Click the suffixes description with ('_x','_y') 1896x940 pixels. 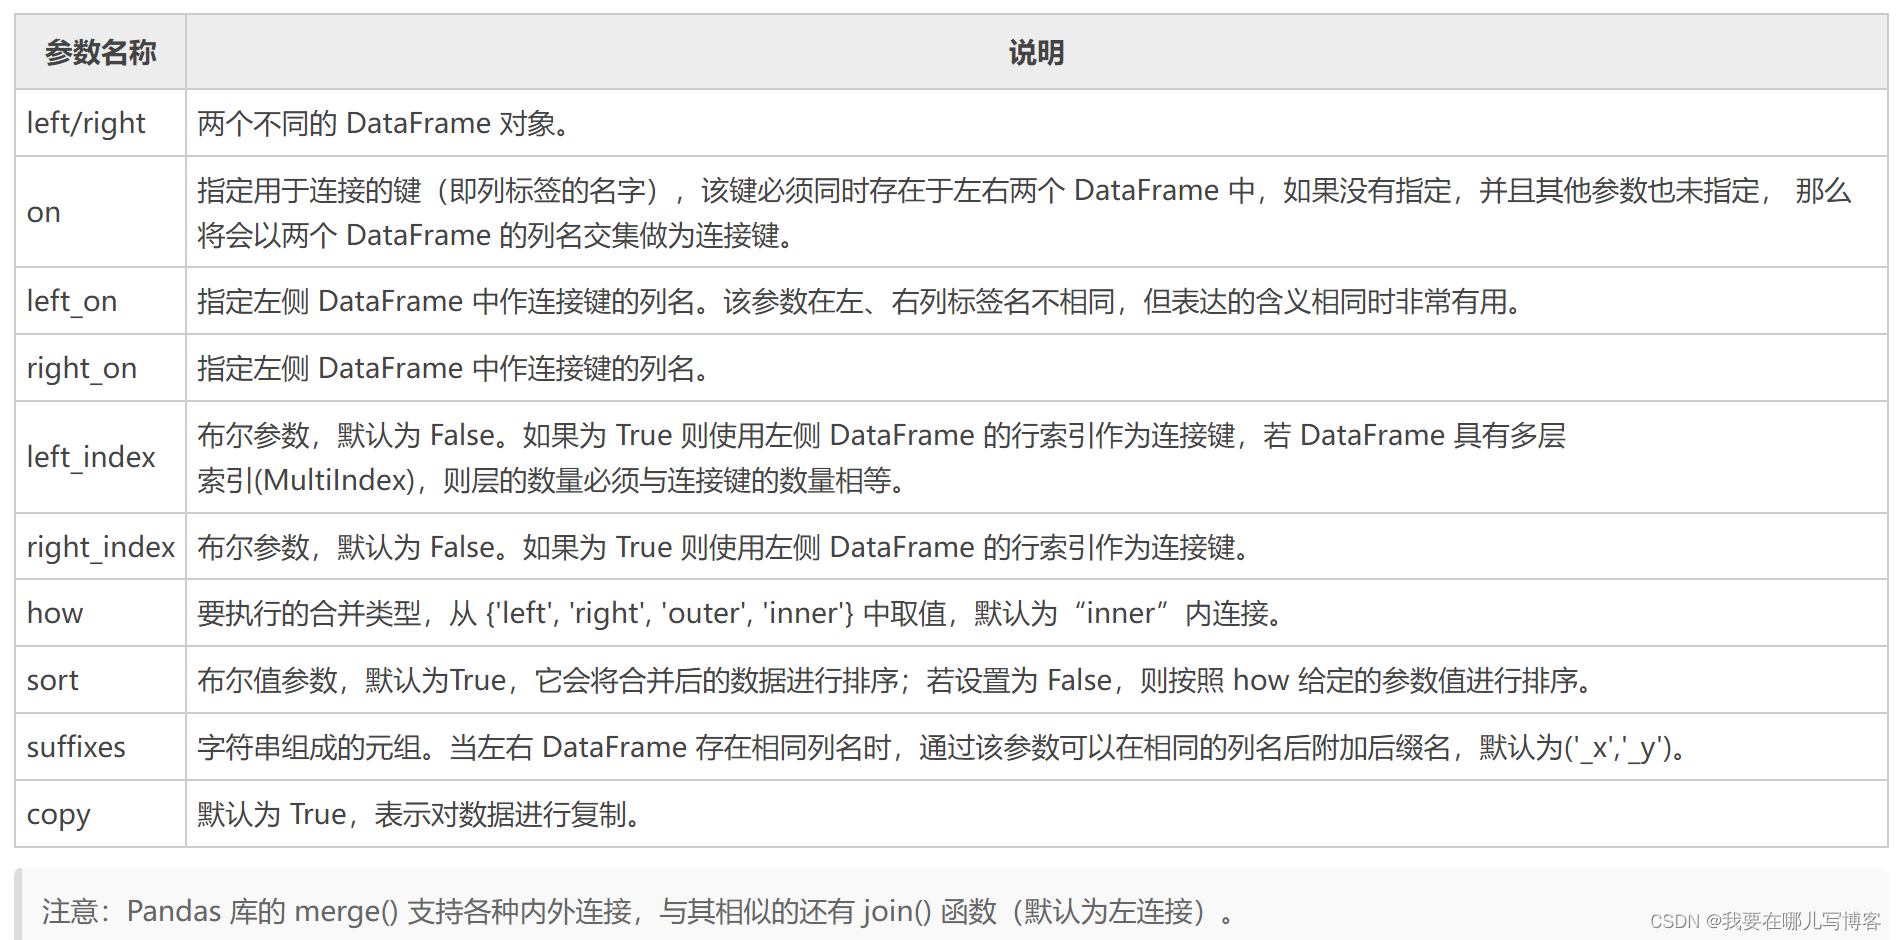(x=943, y=747)
